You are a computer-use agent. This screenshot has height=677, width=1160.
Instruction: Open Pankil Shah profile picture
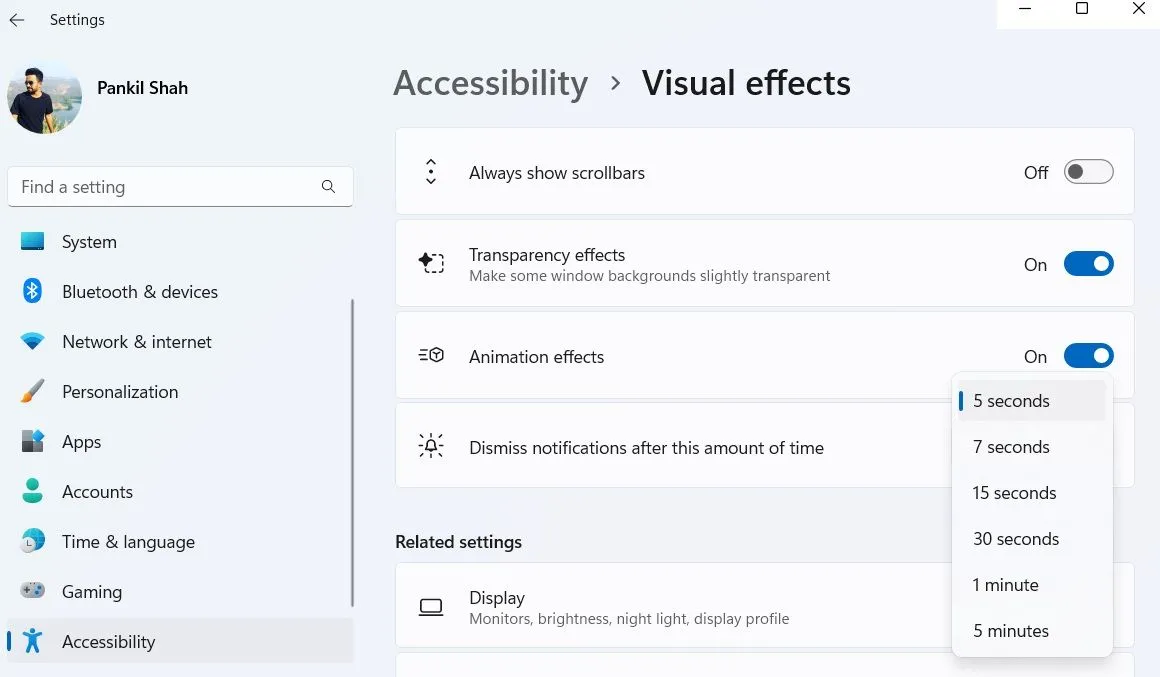(44, 97)
